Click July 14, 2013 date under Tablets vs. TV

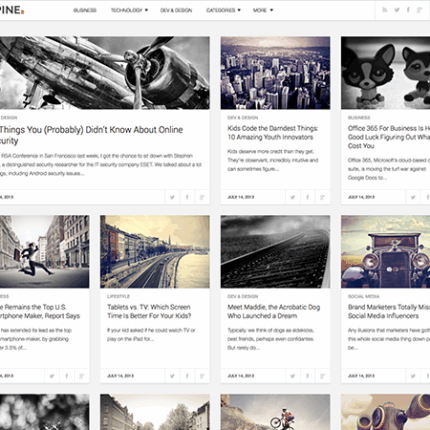click(120, 376)
